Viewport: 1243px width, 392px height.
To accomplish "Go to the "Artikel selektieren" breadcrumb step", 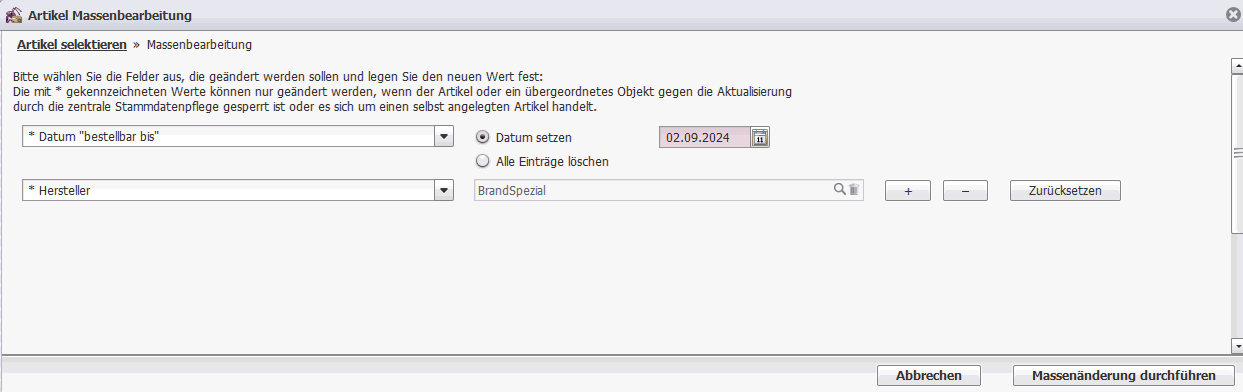I will click(72, 45).
